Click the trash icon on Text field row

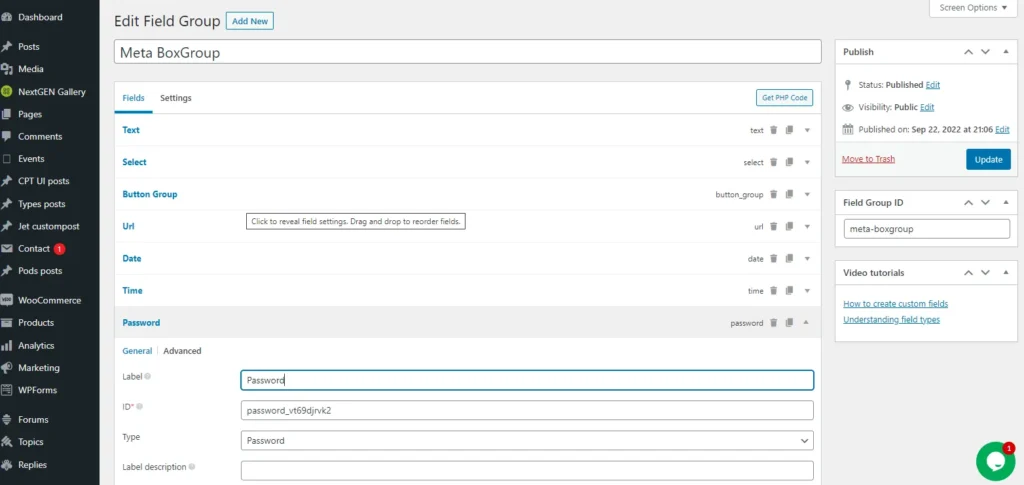773,130
